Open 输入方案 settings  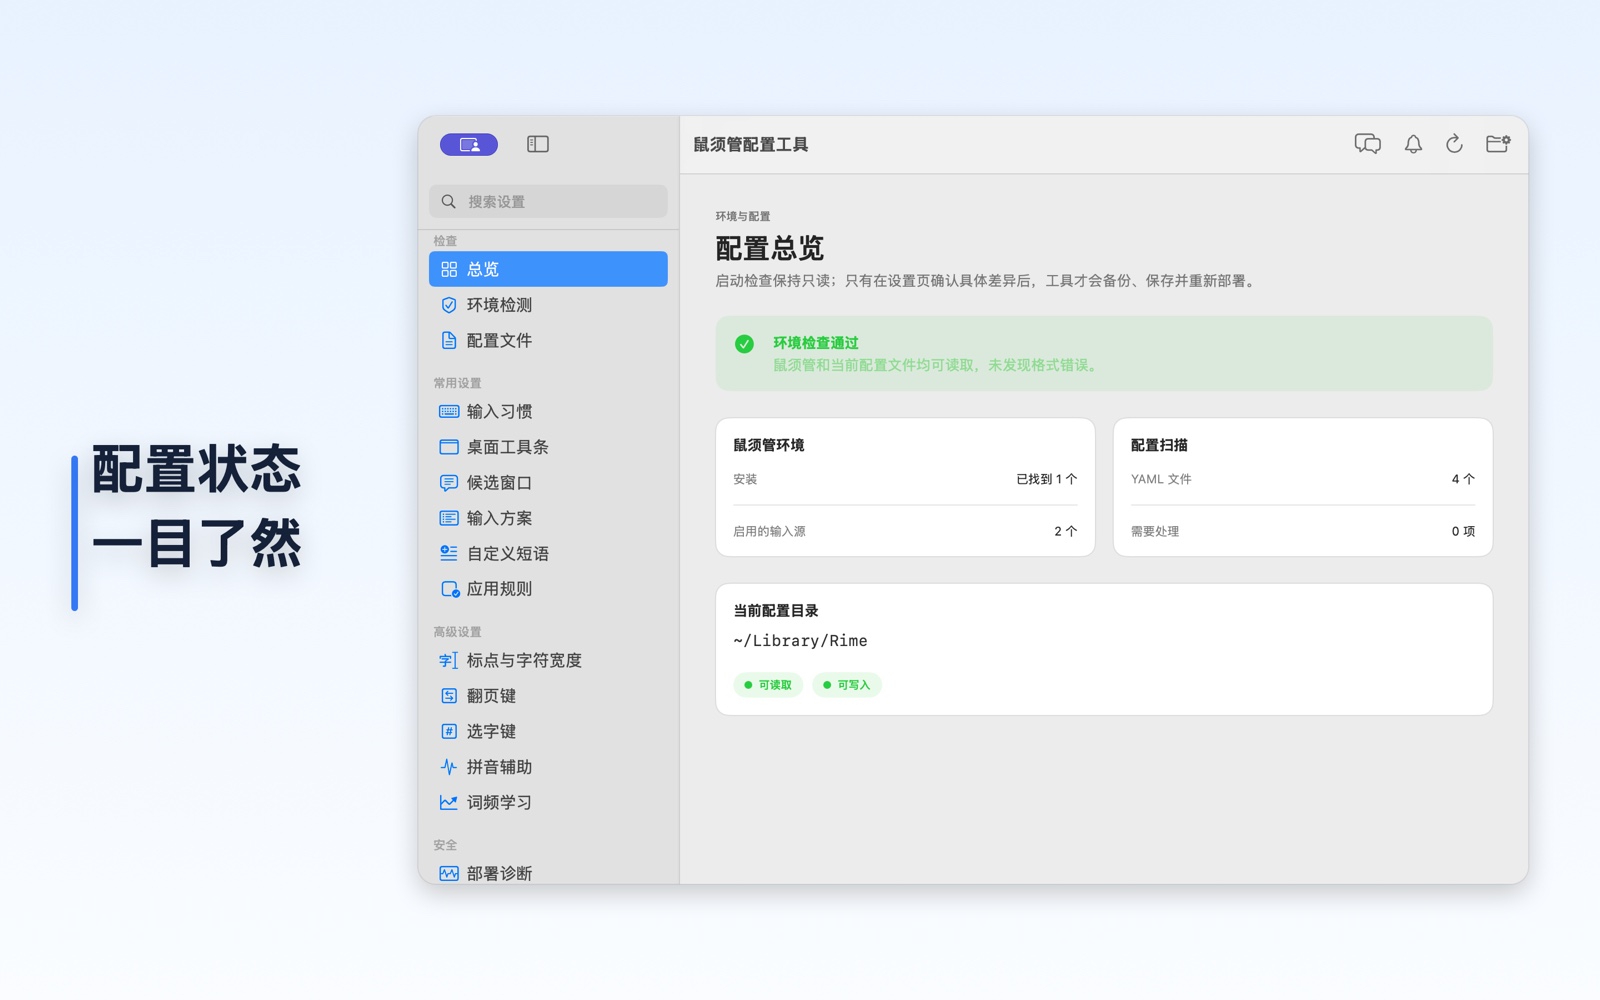click(x=548, y=518)
